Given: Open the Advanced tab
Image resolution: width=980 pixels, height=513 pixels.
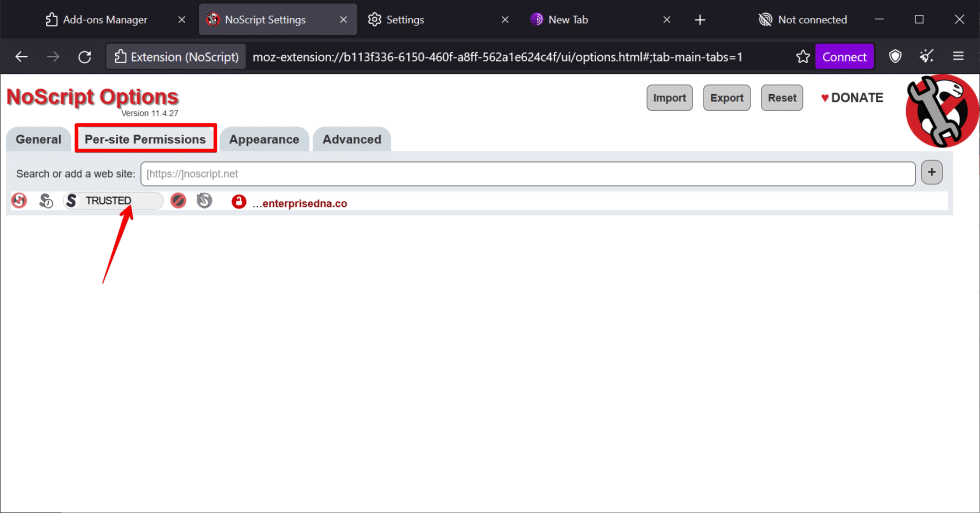Looking at the screenshot, I should pos(352,139).
